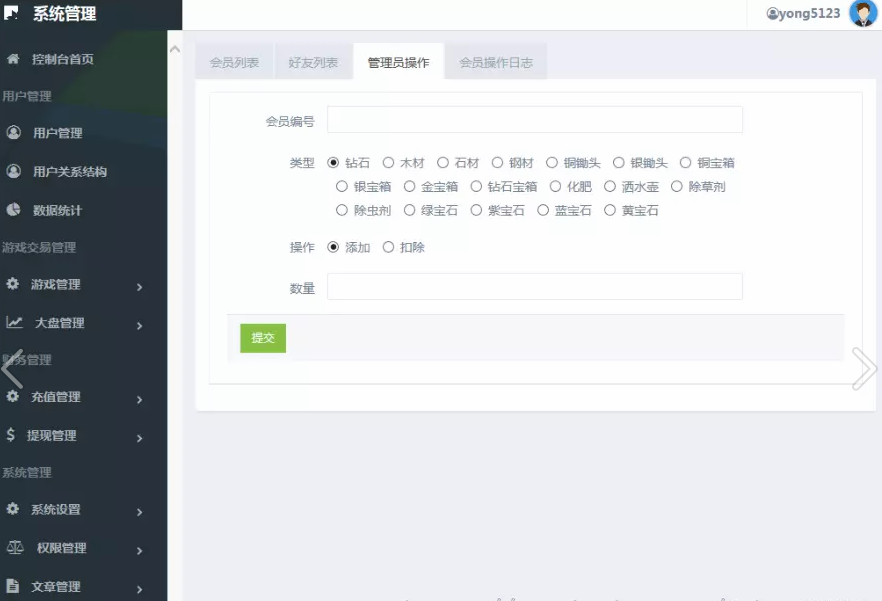Click the line chart icon beside 大盘管理
Image resolution: width=882 pixels, height=601 pixels.
tap(14, 322)
